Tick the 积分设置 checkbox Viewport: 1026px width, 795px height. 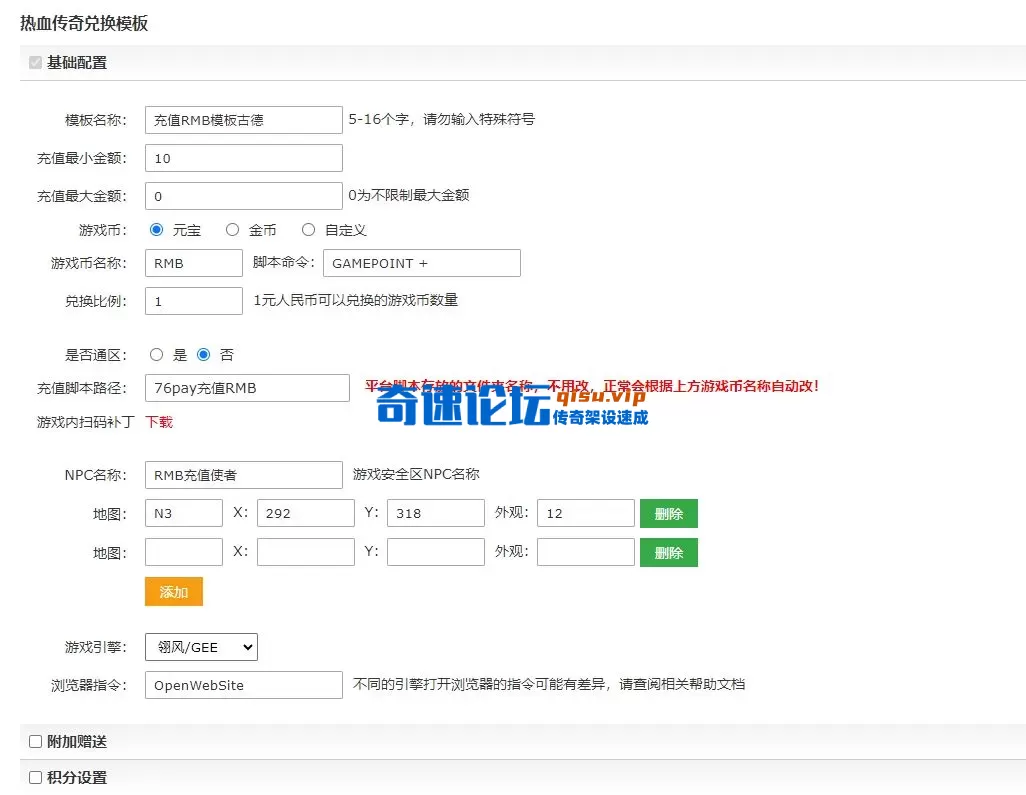[x=35, y=777]
